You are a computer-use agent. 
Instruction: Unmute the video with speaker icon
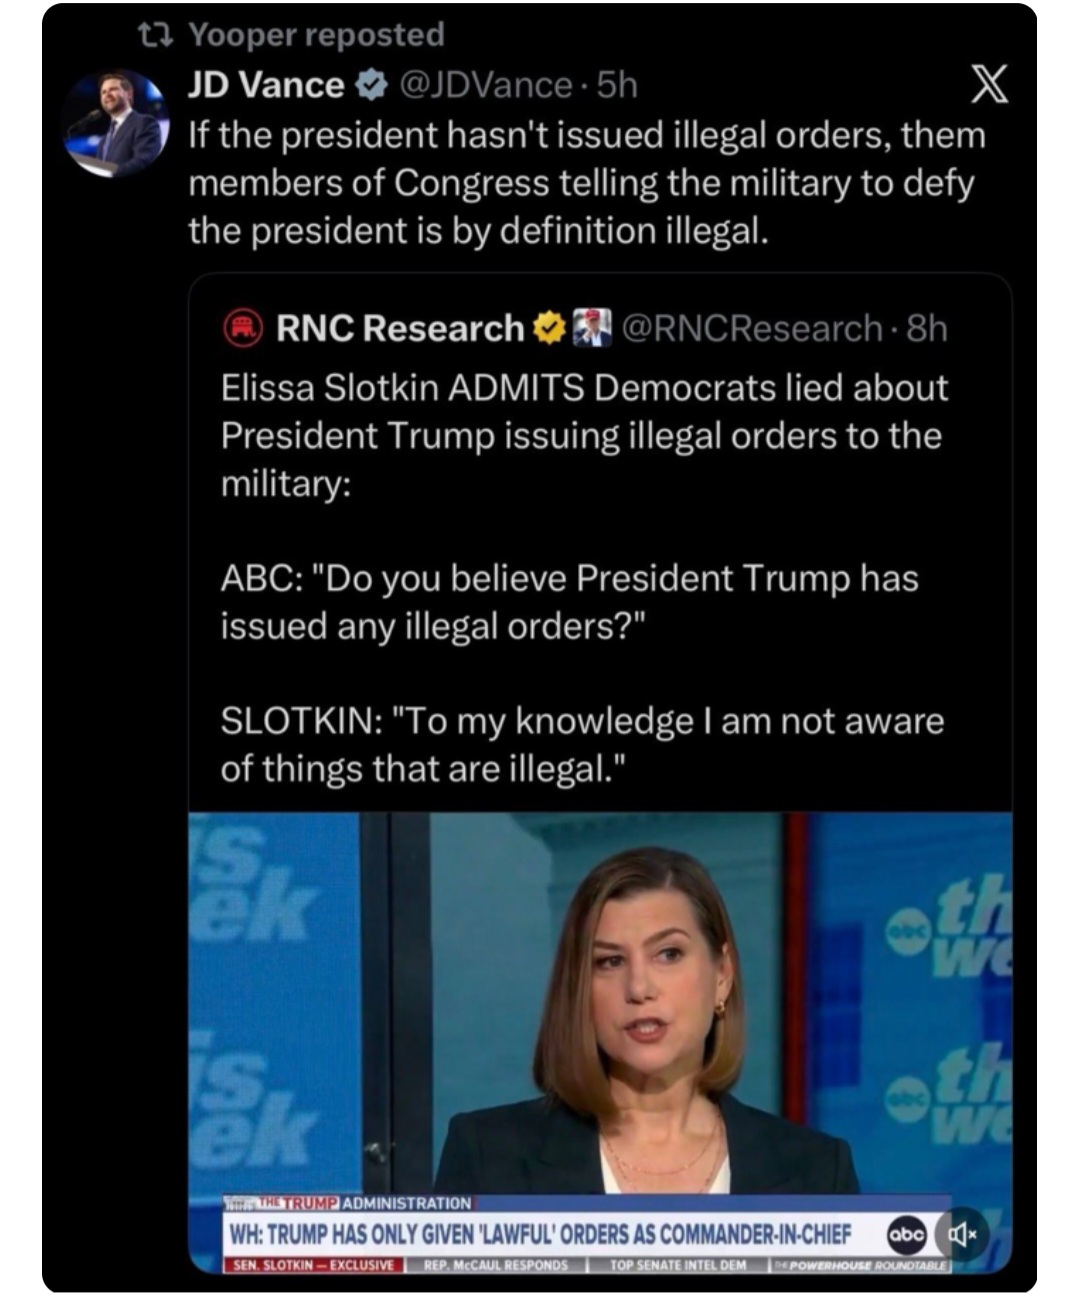coord(960,1234)
